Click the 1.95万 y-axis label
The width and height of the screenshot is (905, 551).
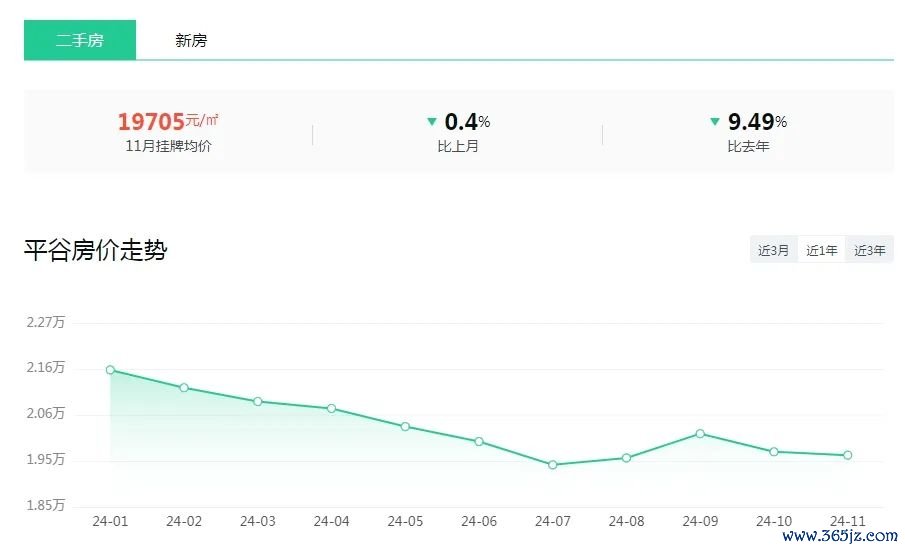pyautogui.click(x=46, y=459)
